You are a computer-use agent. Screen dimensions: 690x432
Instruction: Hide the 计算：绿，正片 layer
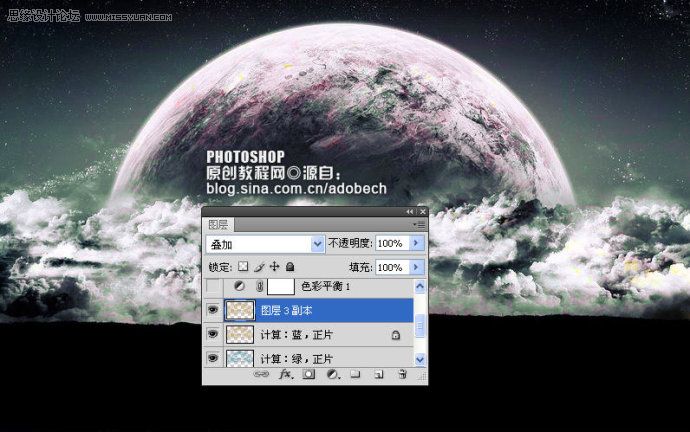tap(213, 358)
